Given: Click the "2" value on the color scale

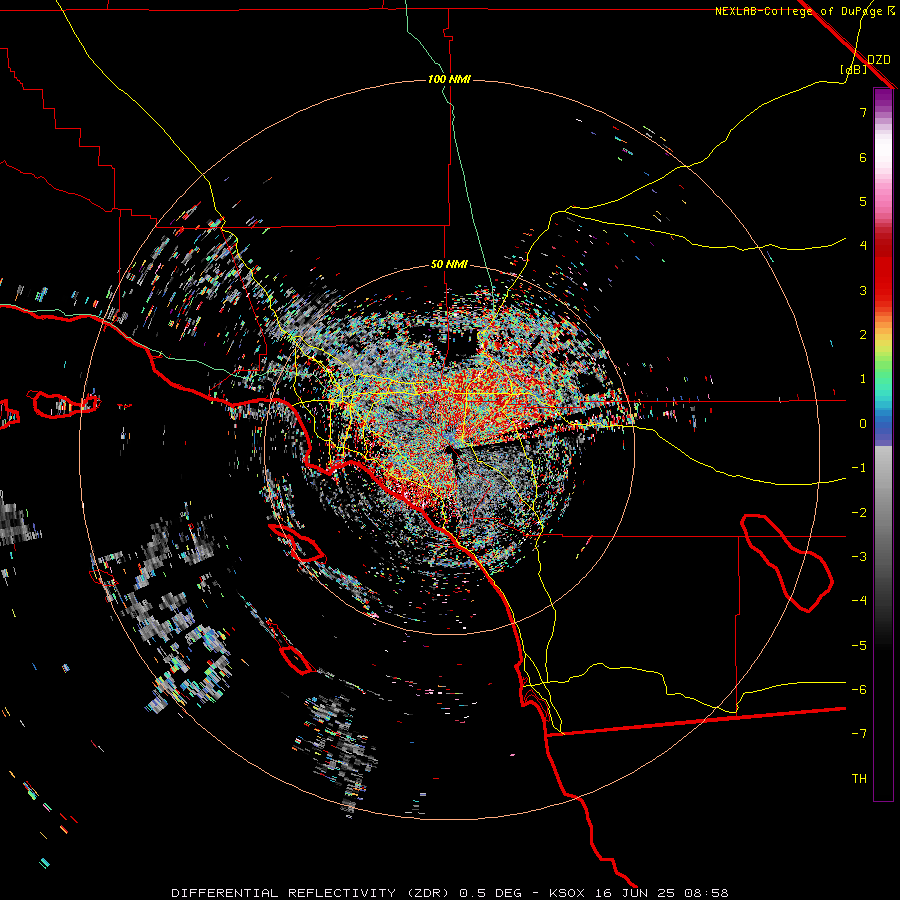Looking at the screenshot, I should [x=863, y=335].
